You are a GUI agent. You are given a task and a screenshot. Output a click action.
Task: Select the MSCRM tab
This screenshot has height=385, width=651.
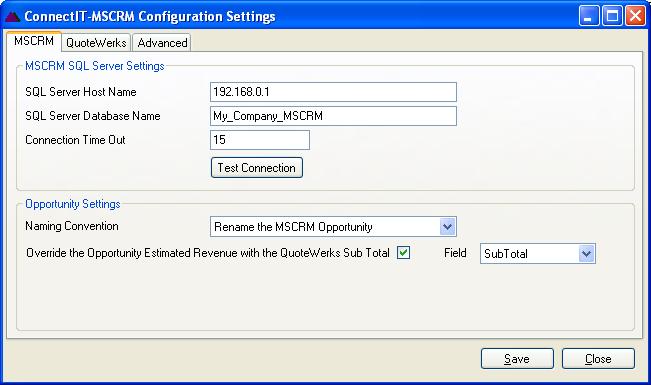[x=34, y=41]
